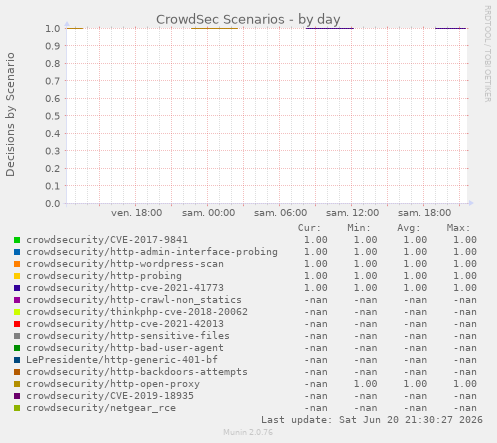Click the sam. 06:00 time axis label
Viewport: 497px width, 443px height.
[x=281, y=213]
